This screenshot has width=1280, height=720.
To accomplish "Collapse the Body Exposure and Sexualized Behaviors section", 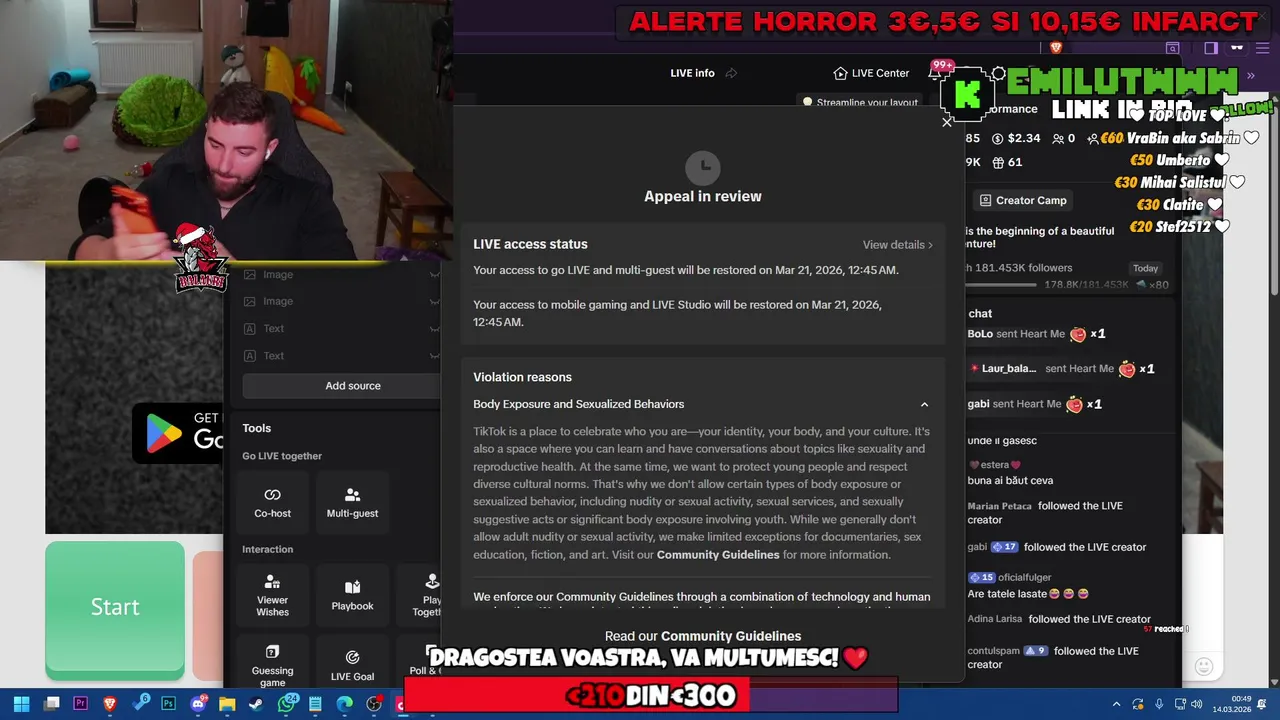I will (924, 405).
